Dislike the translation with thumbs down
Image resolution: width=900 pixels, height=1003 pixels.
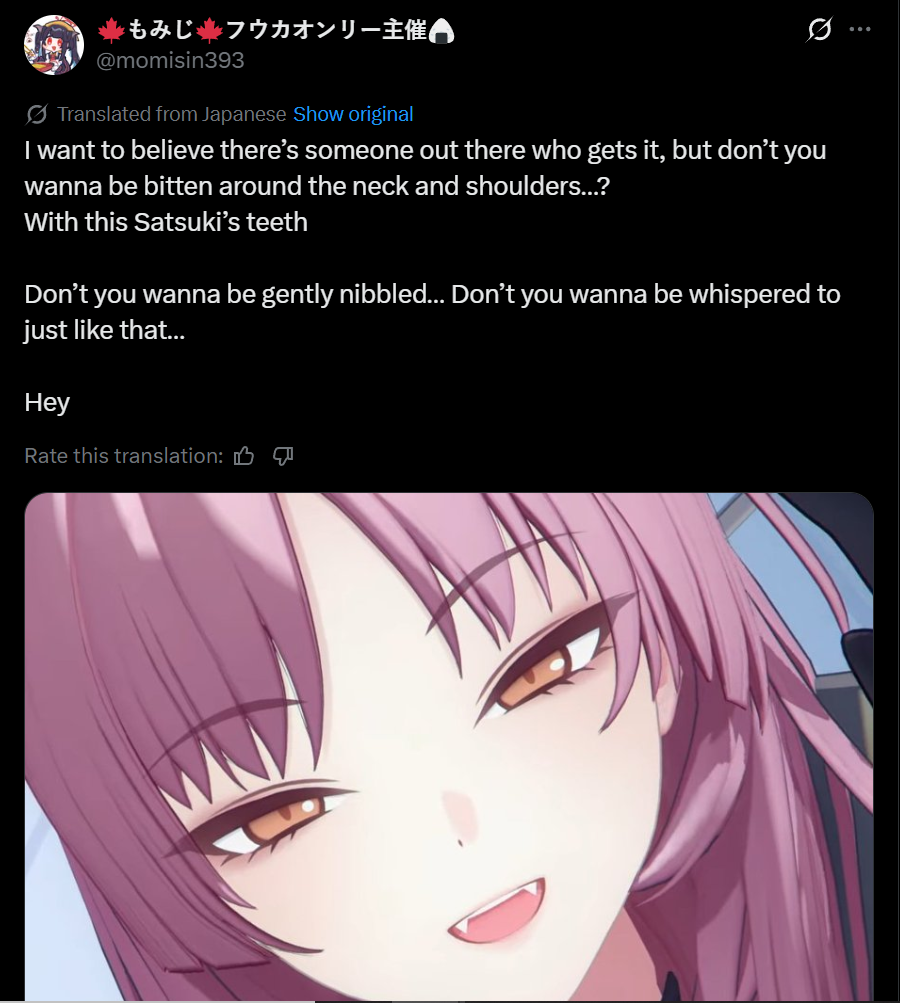pos(283,456)
